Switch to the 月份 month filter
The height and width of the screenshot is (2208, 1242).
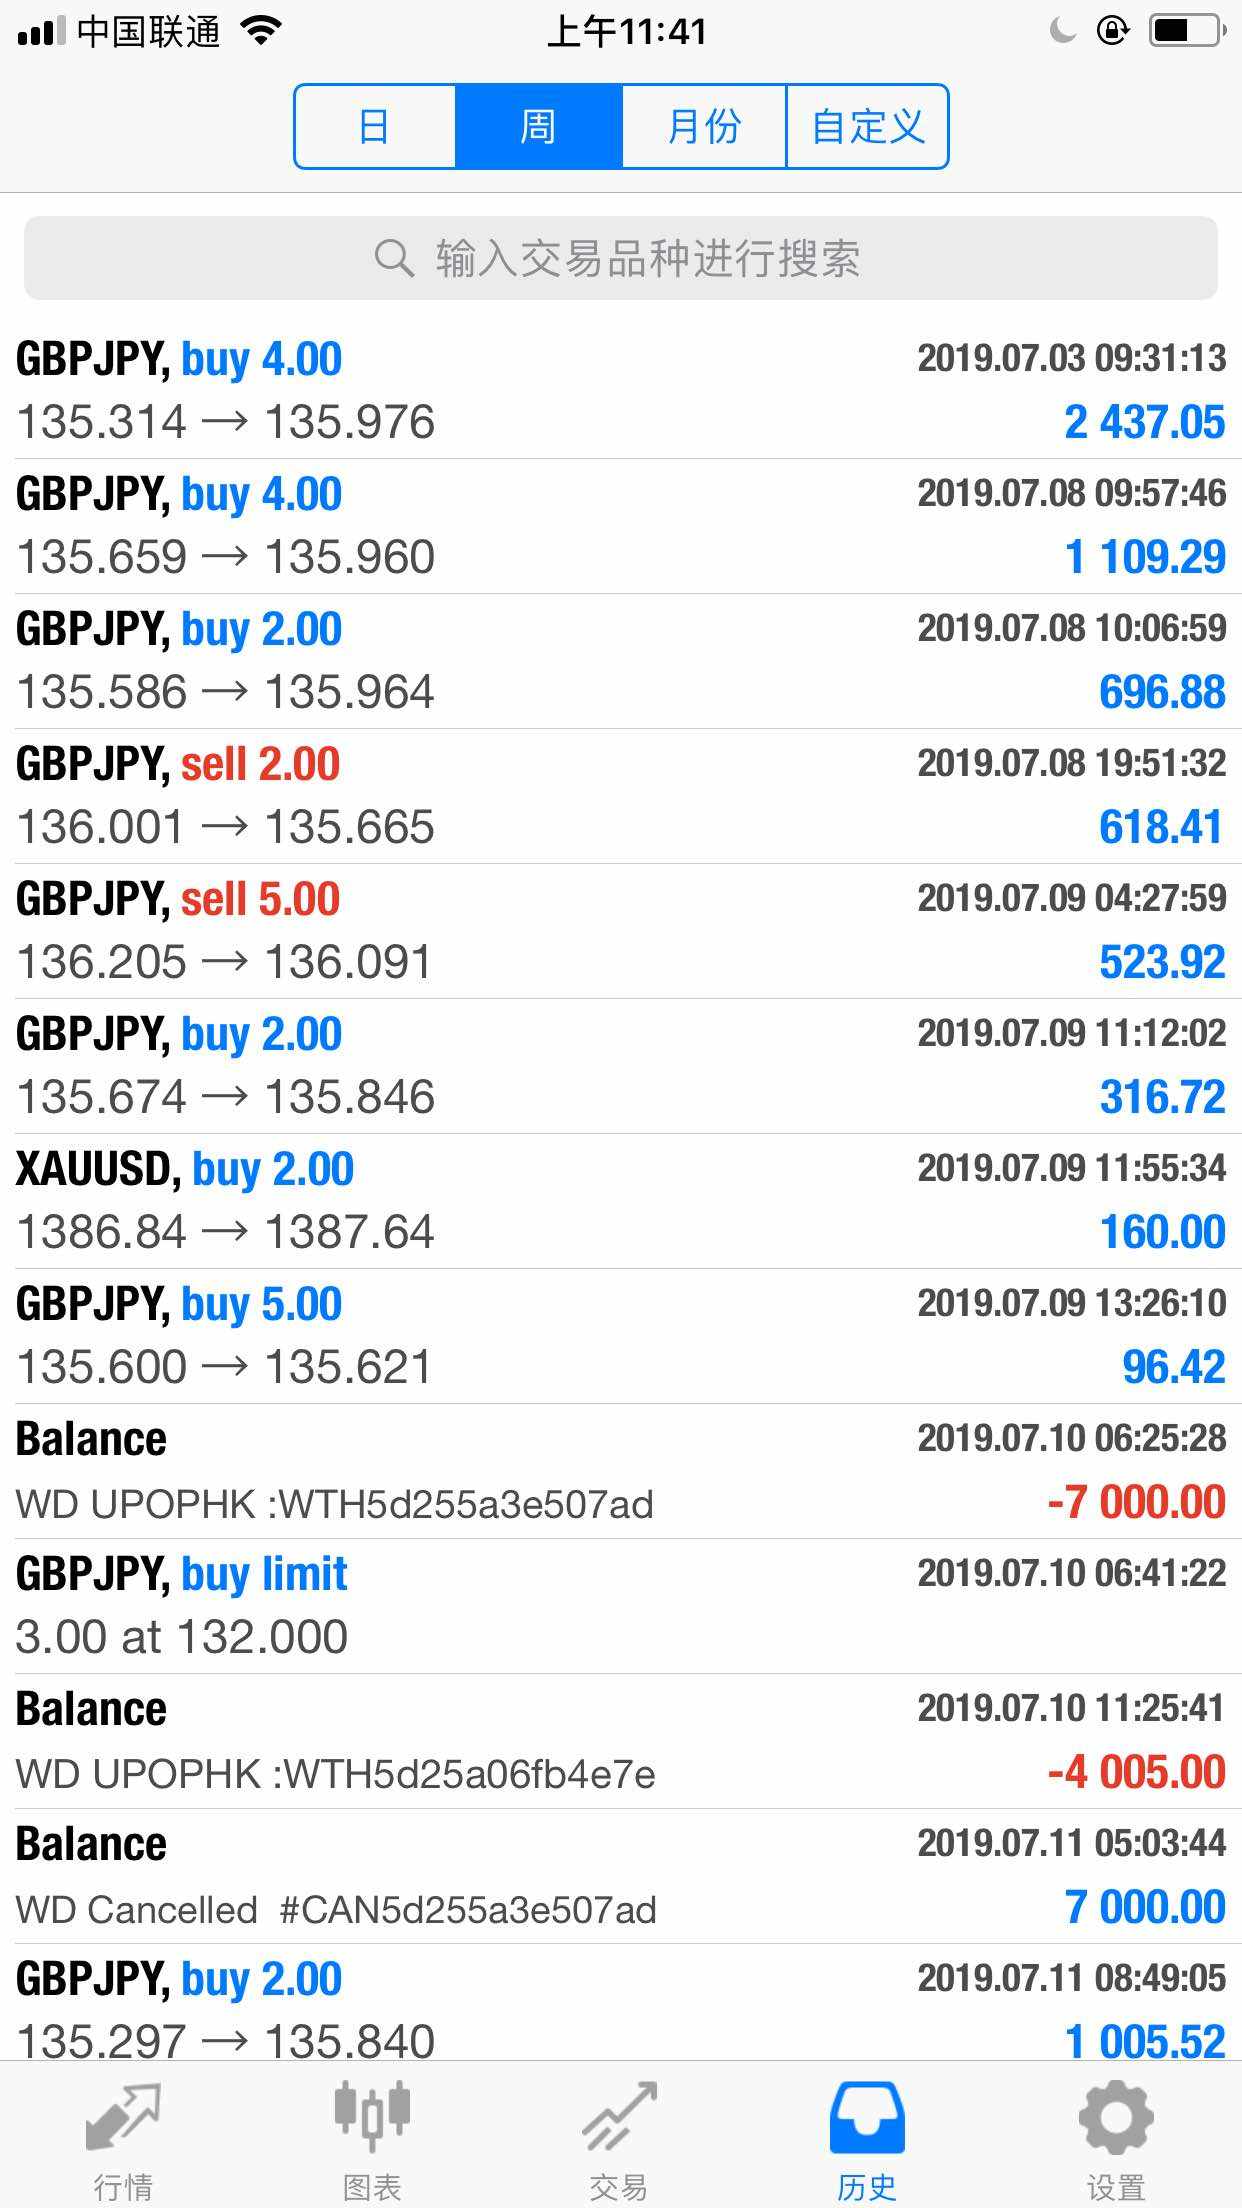pos(704,127)
